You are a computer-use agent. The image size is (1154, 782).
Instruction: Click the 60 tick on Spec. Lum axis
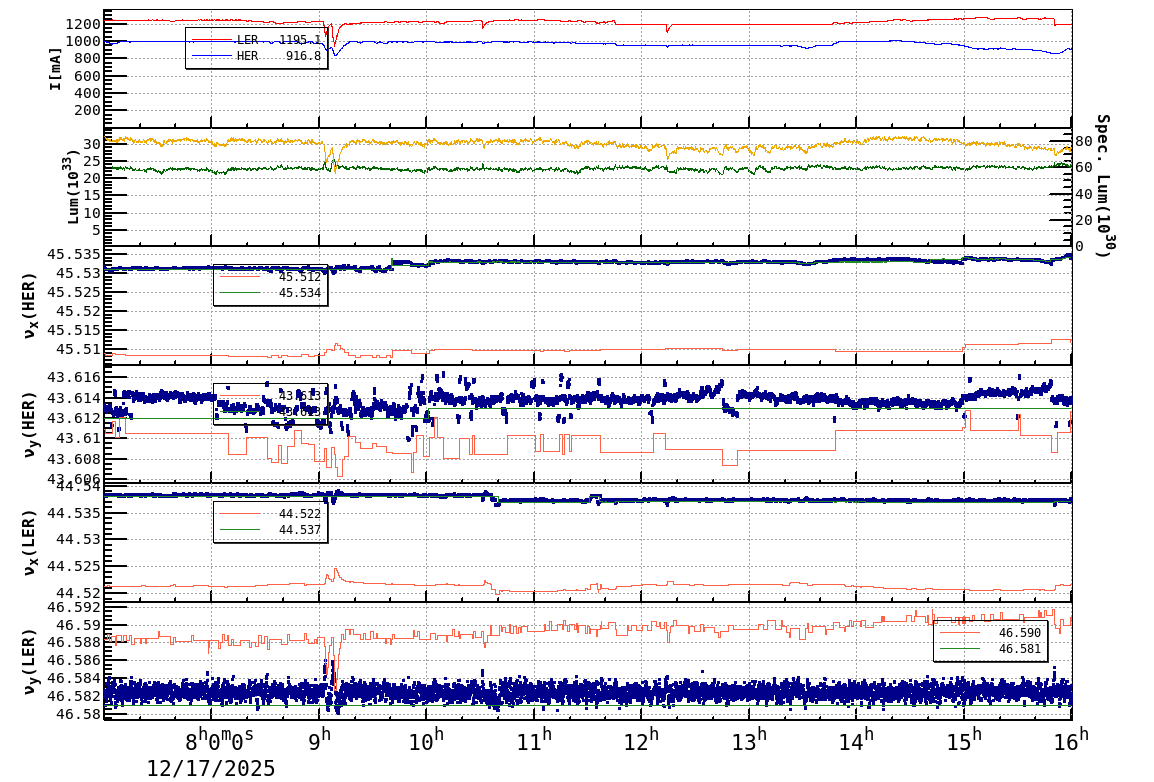coord(1083,168)
